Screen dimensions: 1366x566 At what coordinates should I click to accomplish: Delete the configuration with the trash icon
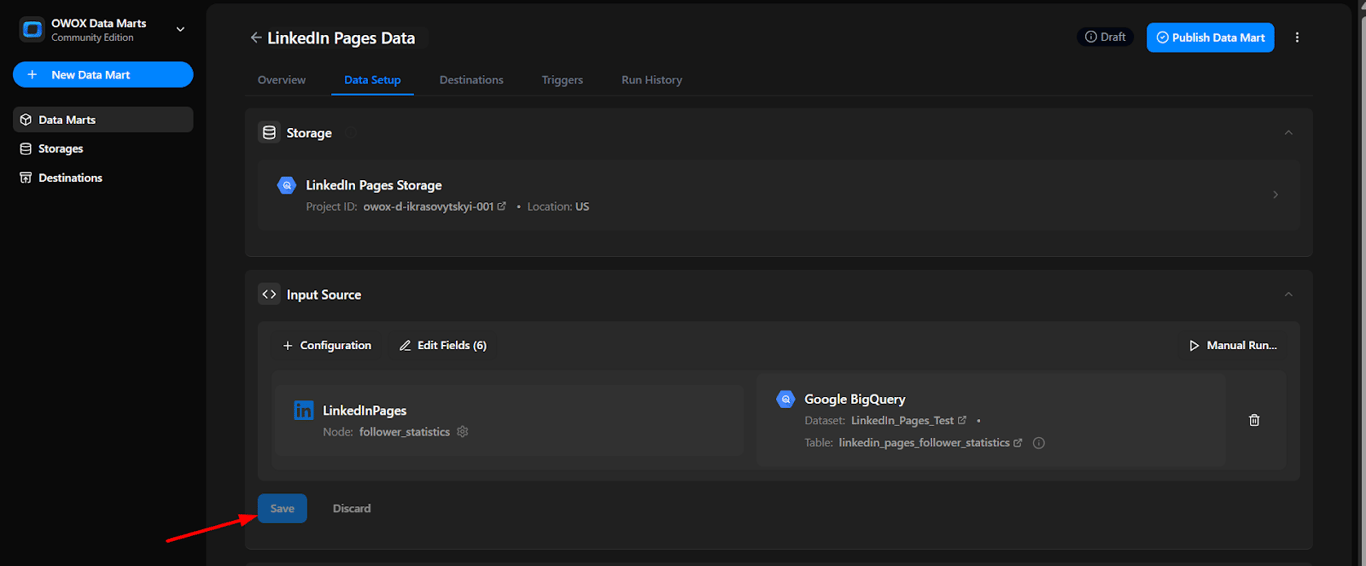tap(1254, 420)
